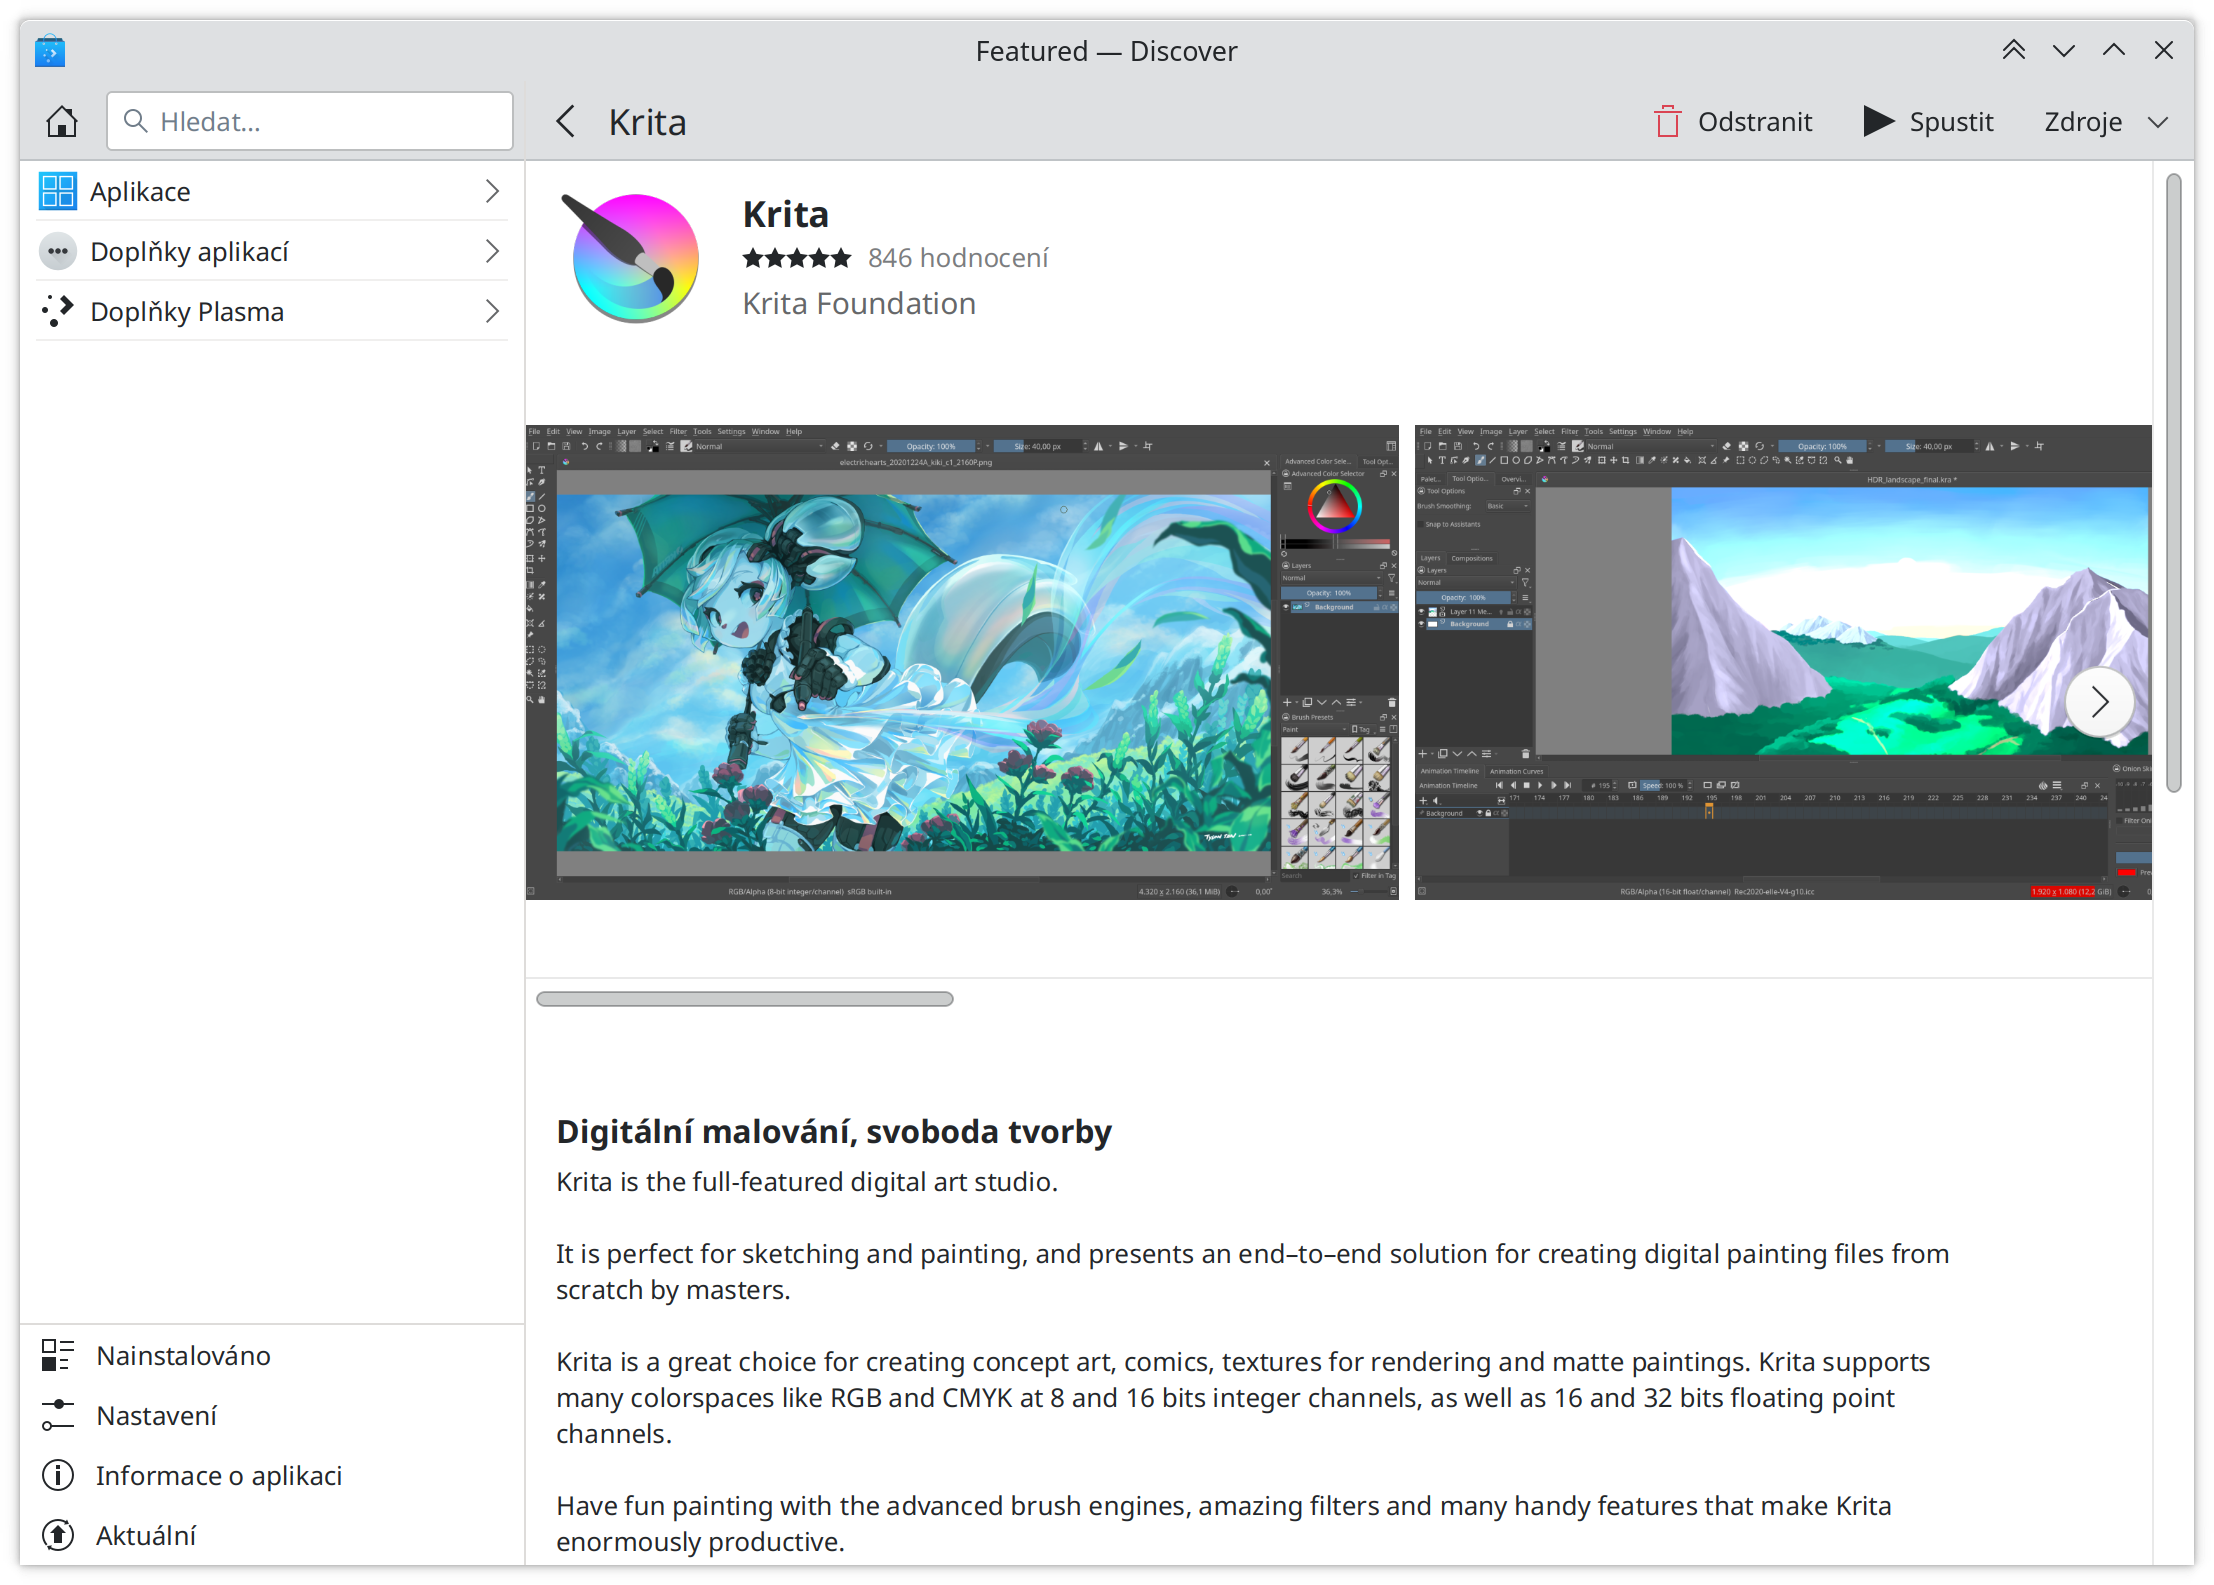Open the Zdroje sources dropdown
The height and width of the screenshot is (1585, 2214).
[2106, 122]
